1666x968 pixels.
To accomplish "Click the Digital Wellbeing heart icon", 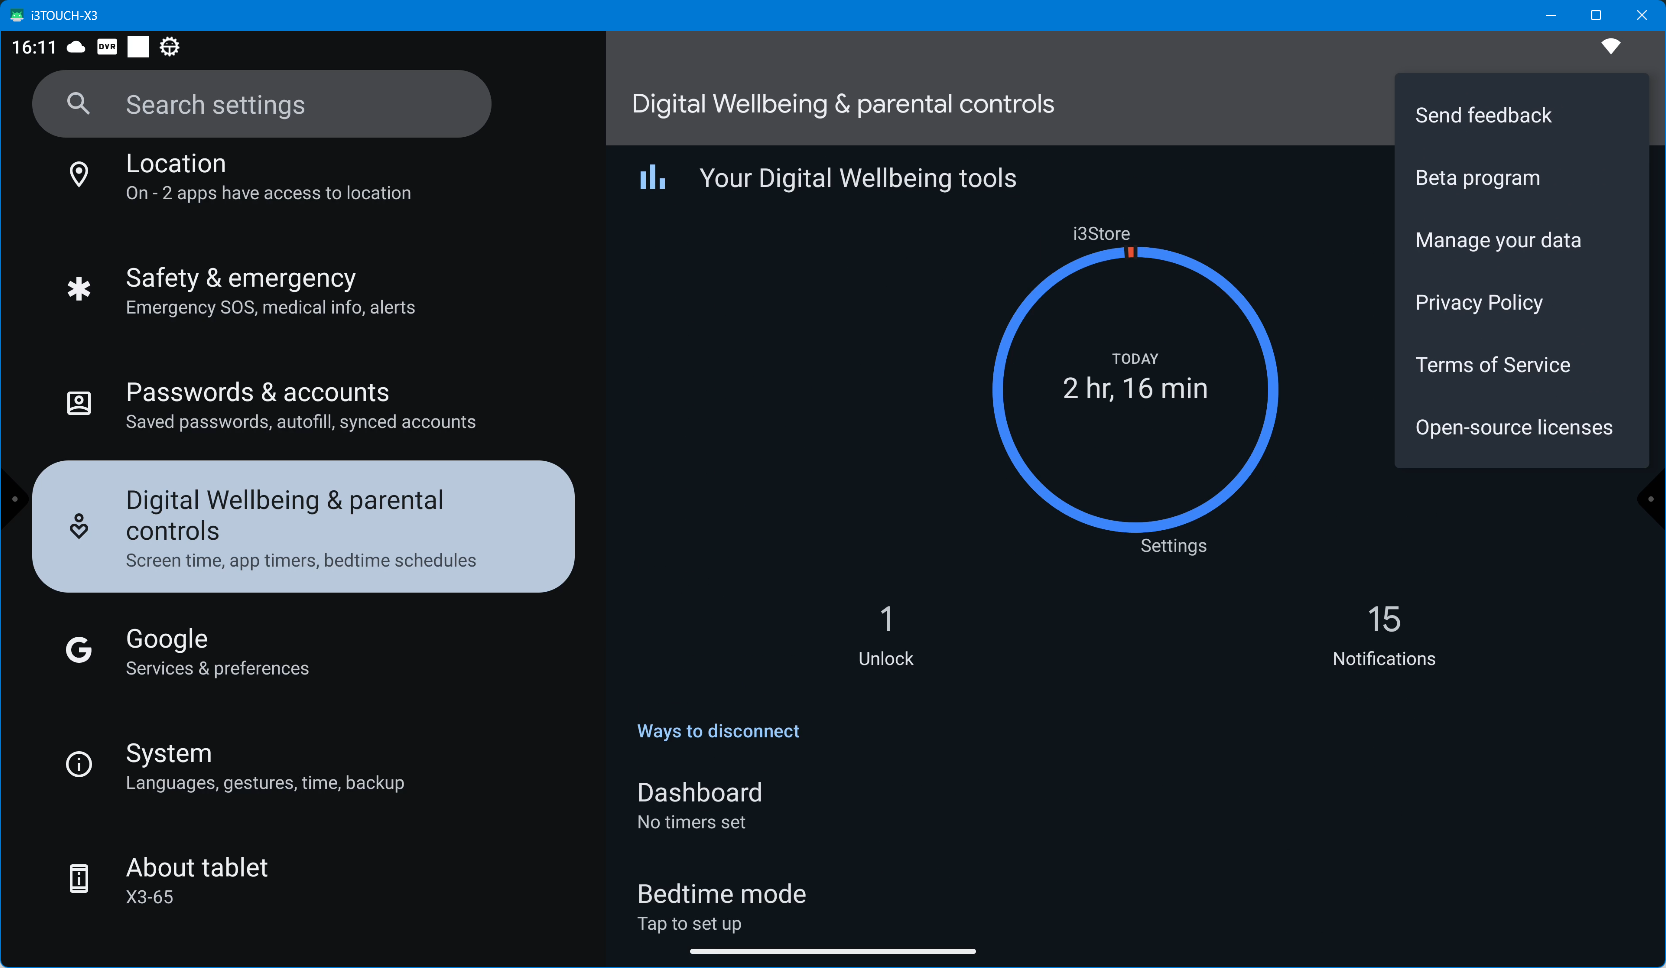I will (78, 526).
